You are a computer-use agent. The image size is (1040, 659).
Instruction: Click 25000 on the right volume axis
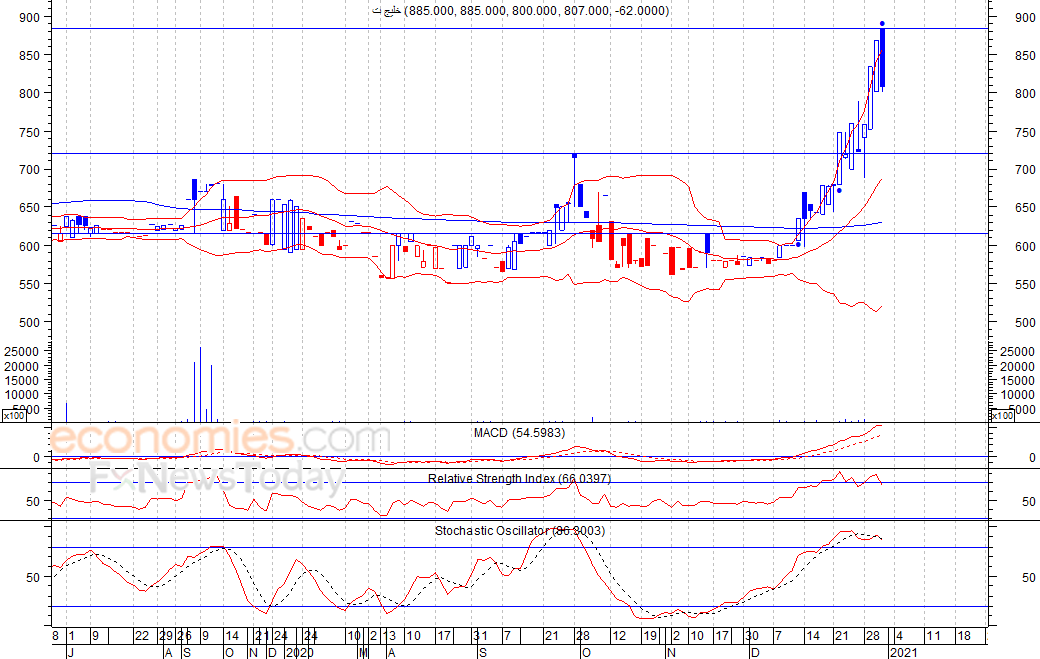pos(1015,352)
